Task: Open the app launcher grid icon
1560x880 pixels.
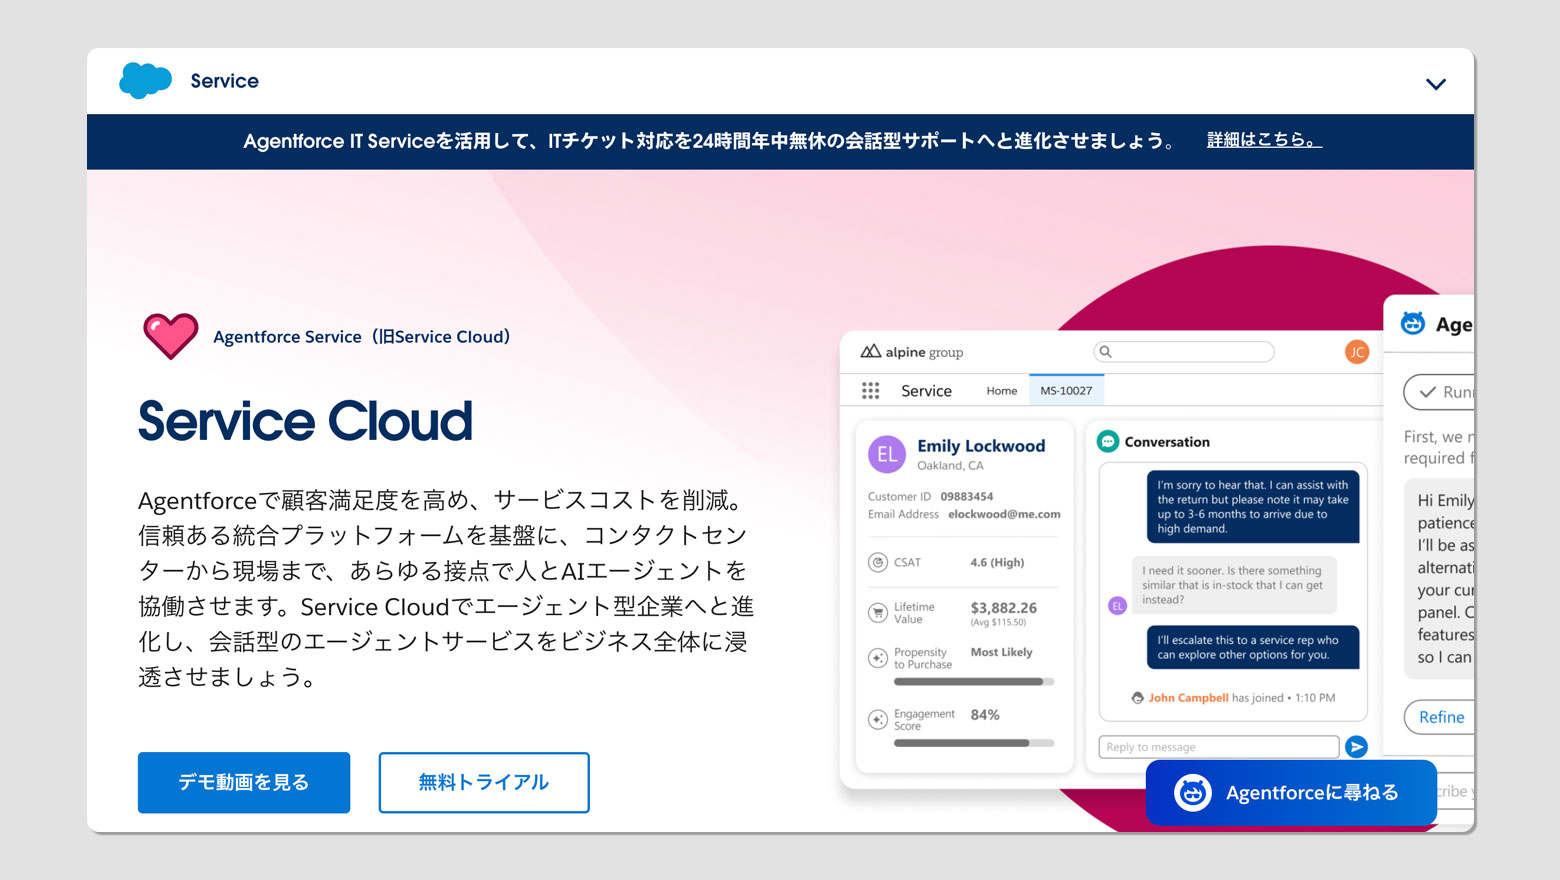Action: coord(871,391)
